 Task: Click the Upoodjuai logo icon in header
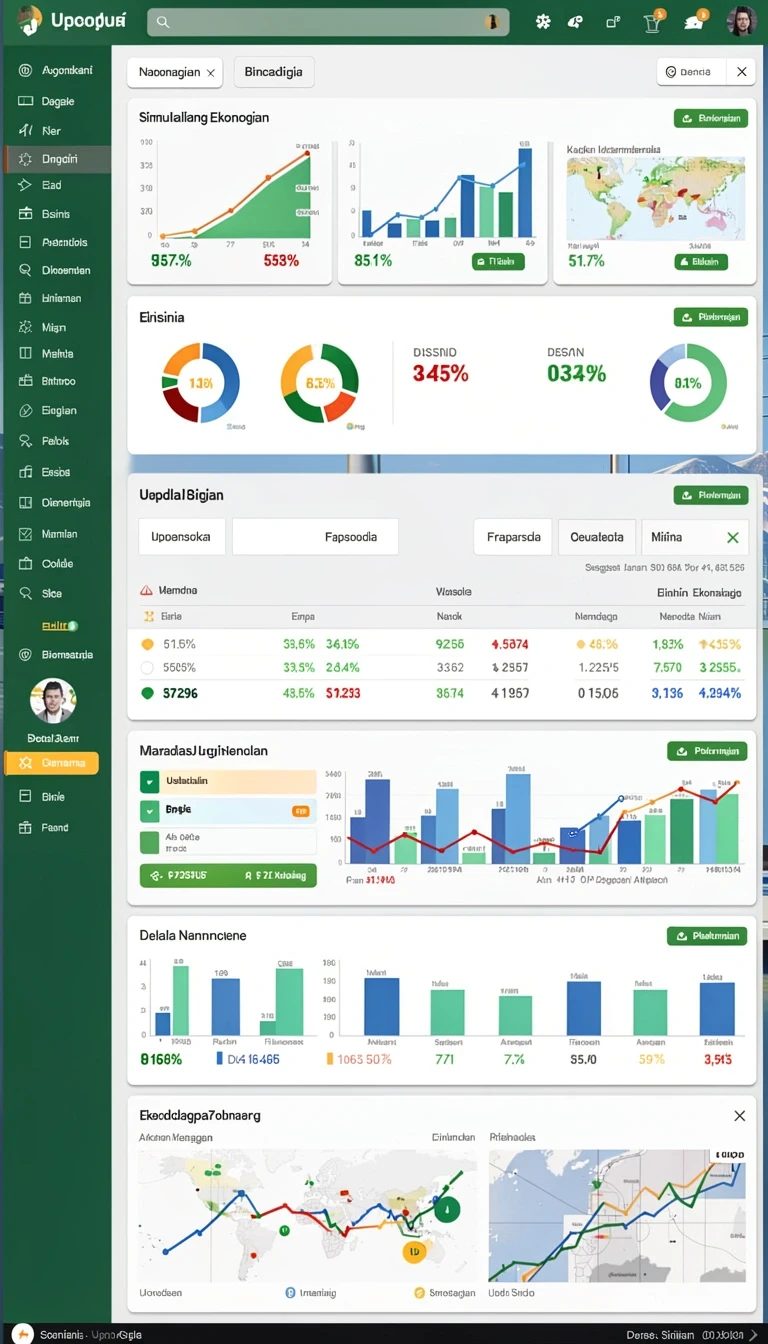tap(29, 20)
